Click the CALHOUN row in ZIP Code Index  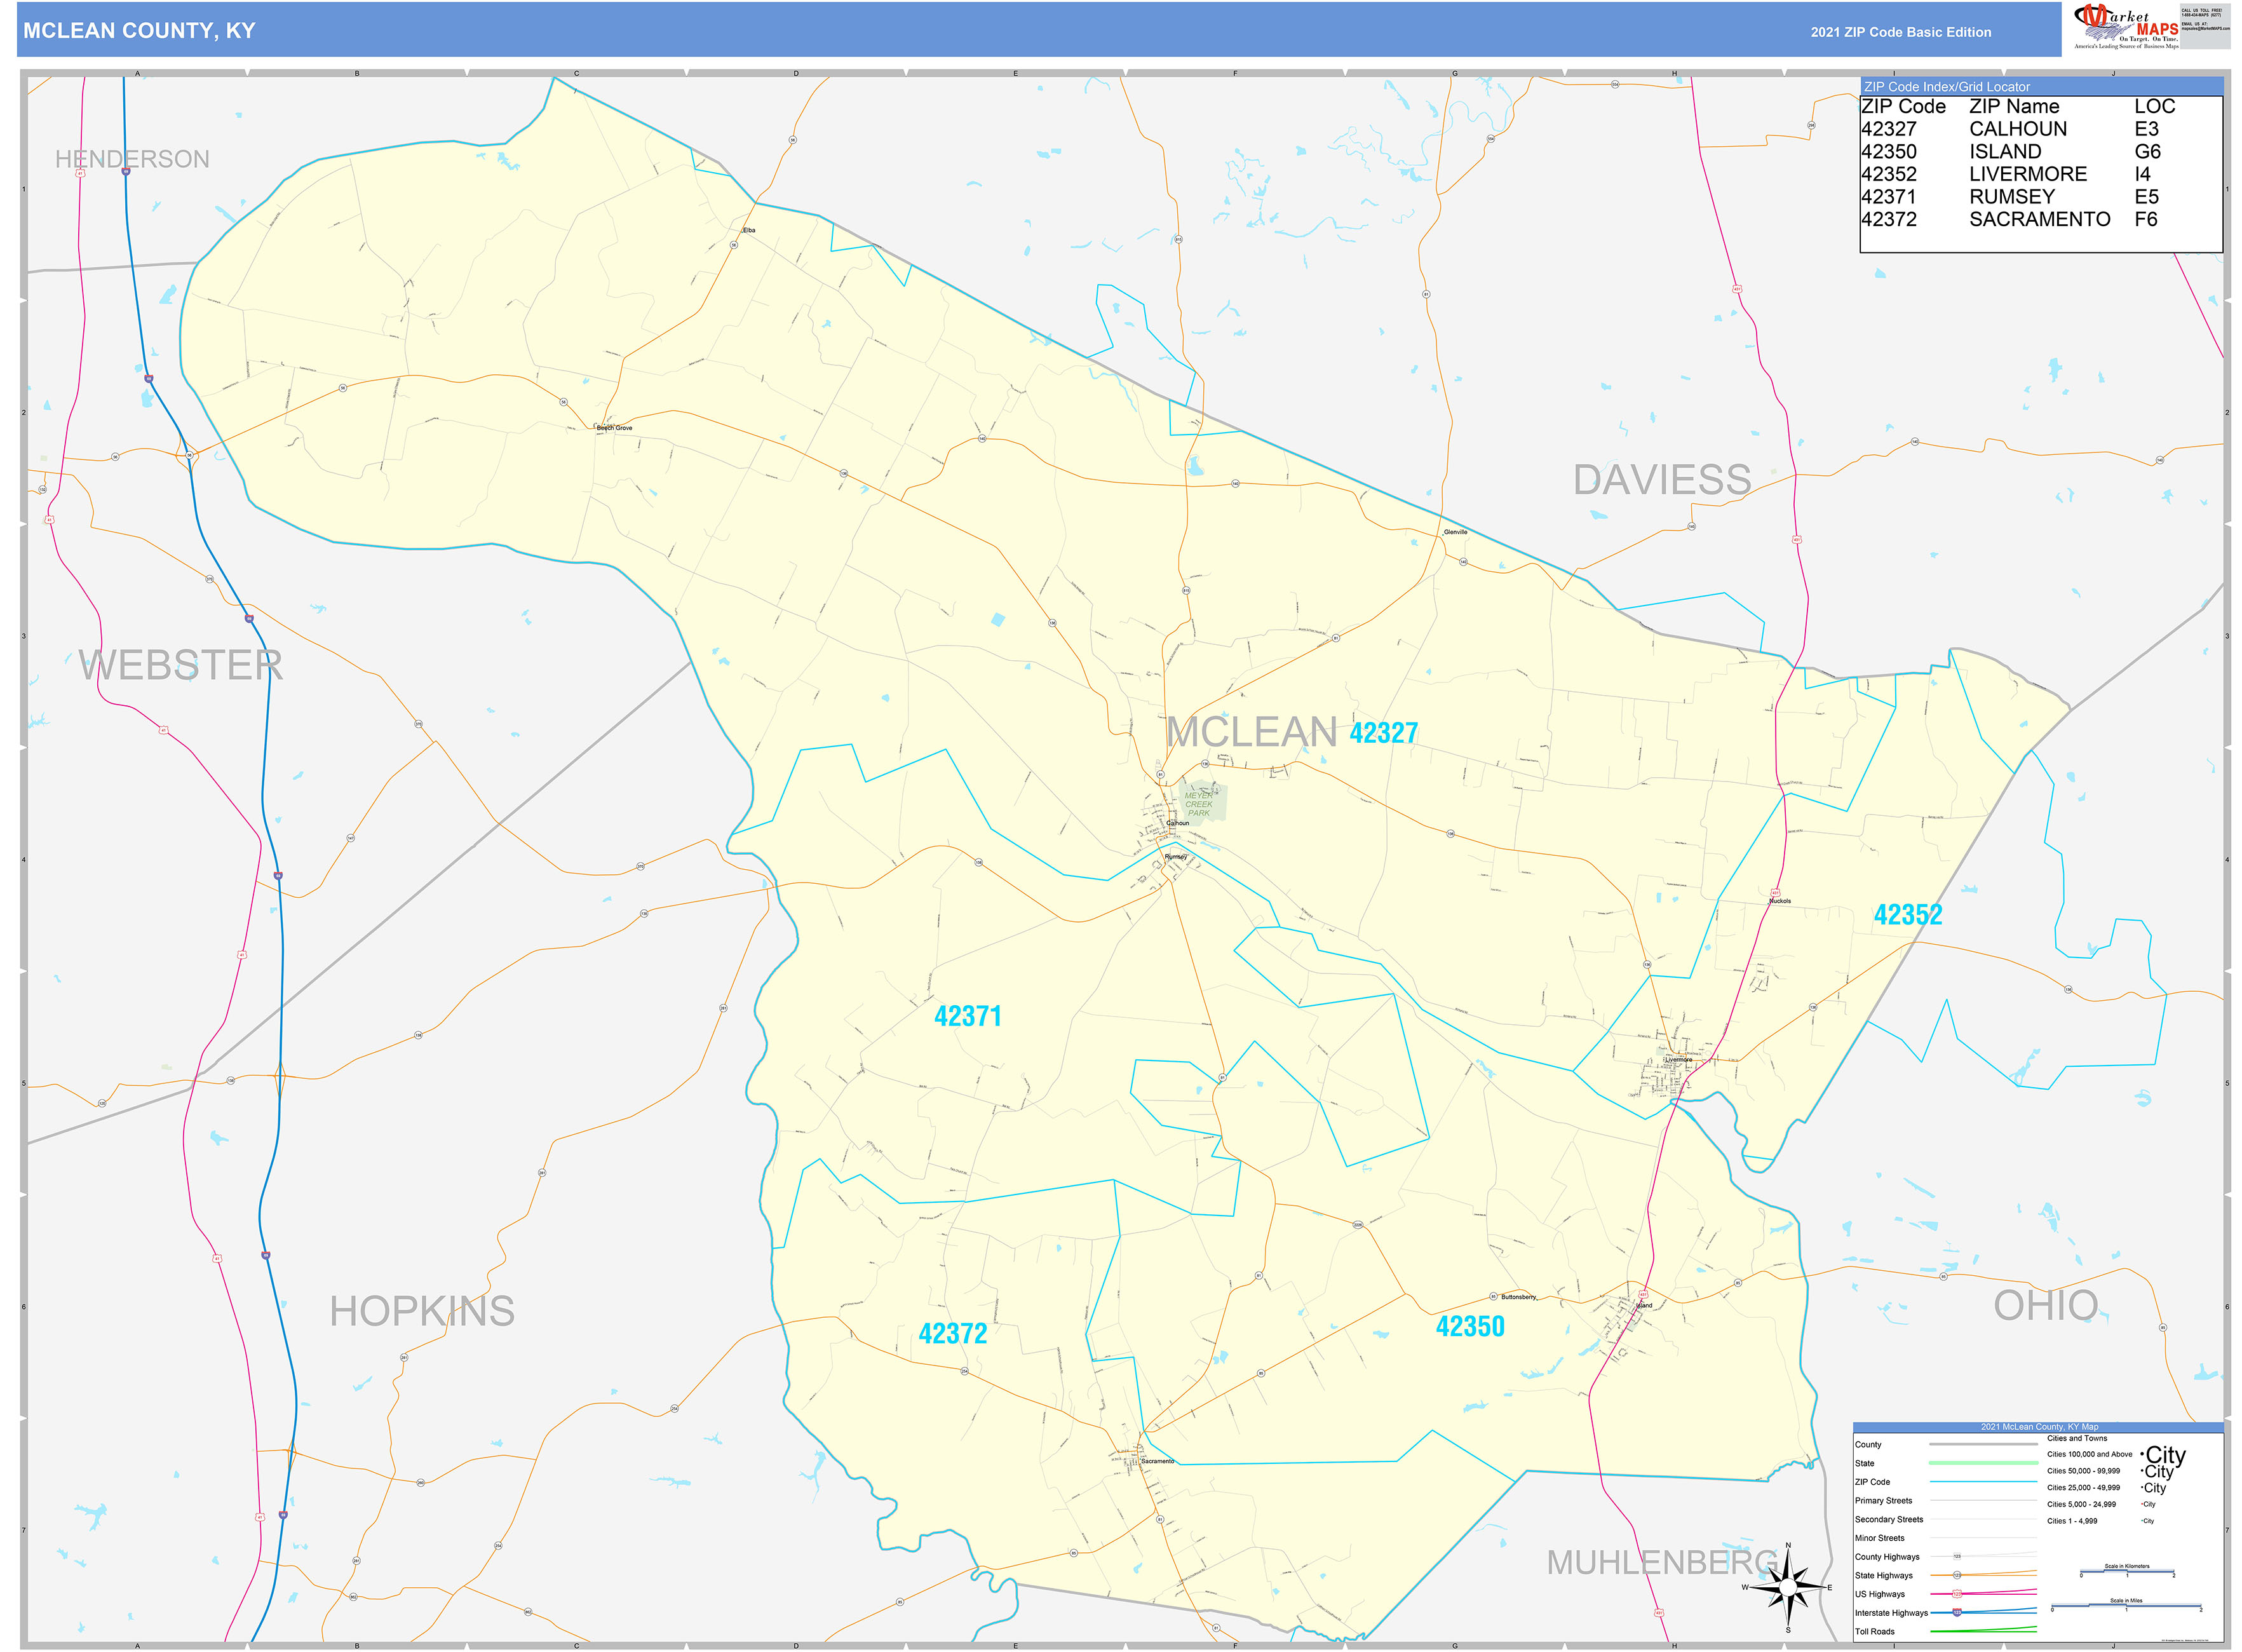point(2018,129)
